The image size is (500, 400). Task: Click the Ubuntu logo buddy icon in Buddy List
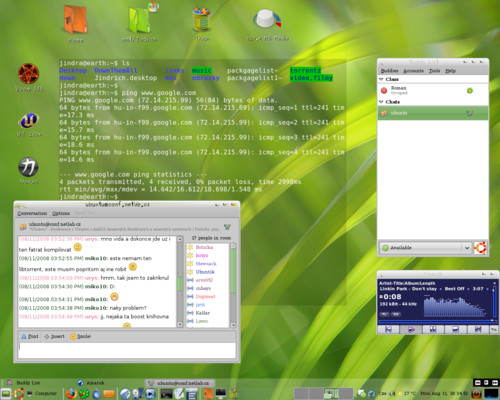pos(480,248)
